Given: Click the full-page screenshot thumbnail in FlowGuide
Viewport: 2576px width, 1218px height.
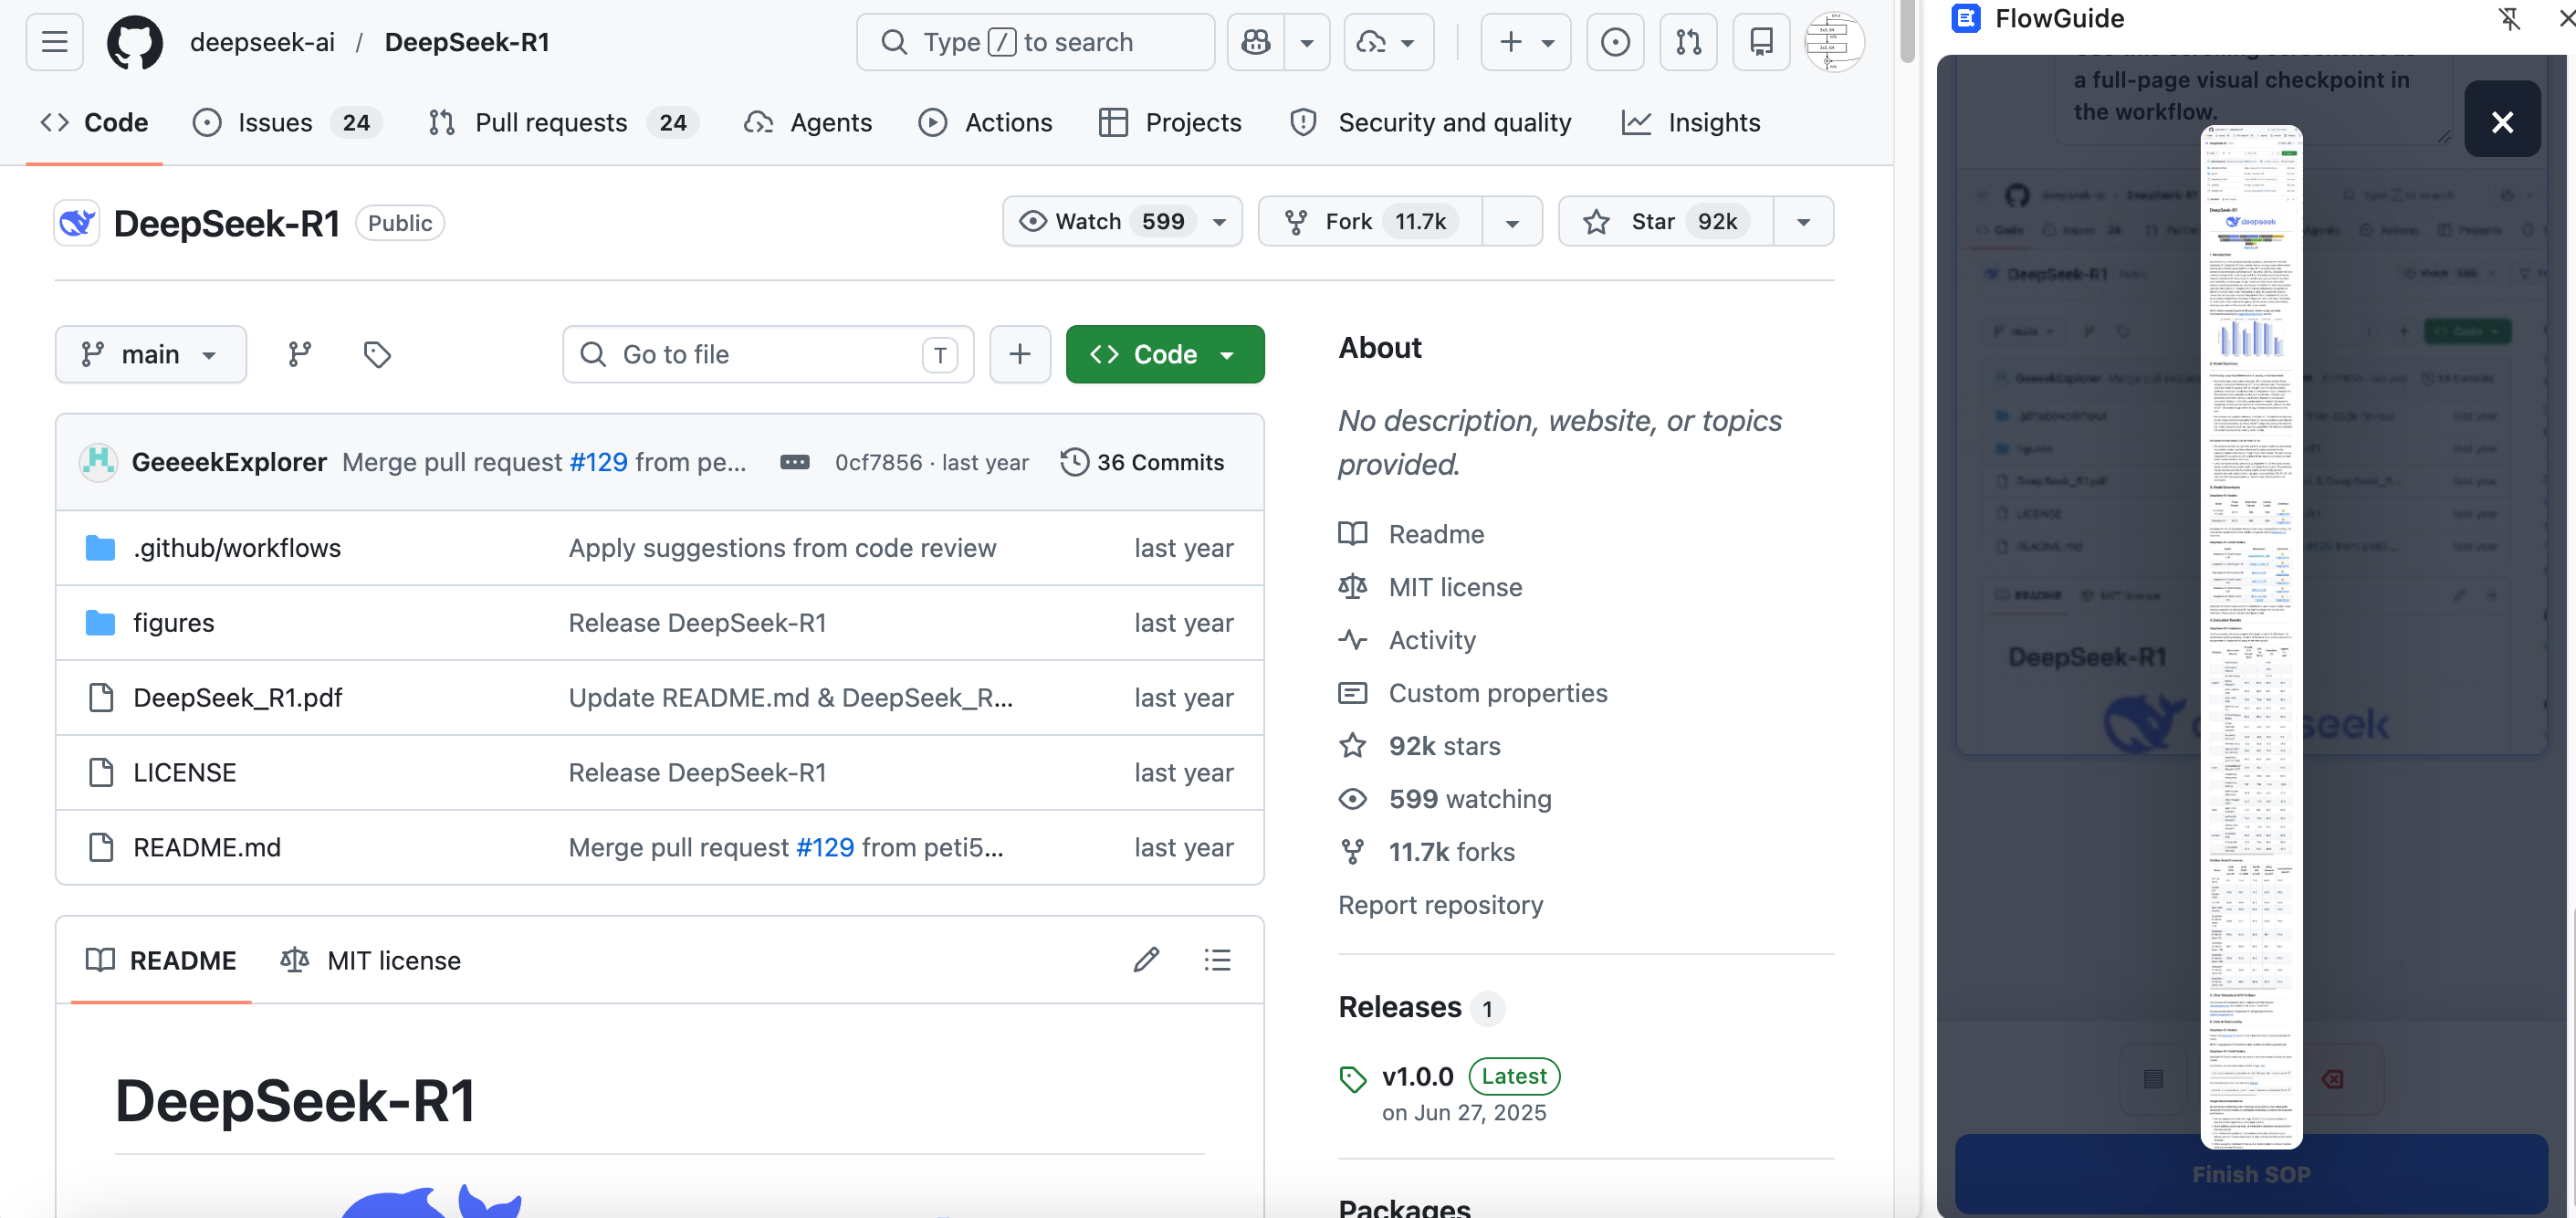Looking at the screenshot, I should [2250, 637].
